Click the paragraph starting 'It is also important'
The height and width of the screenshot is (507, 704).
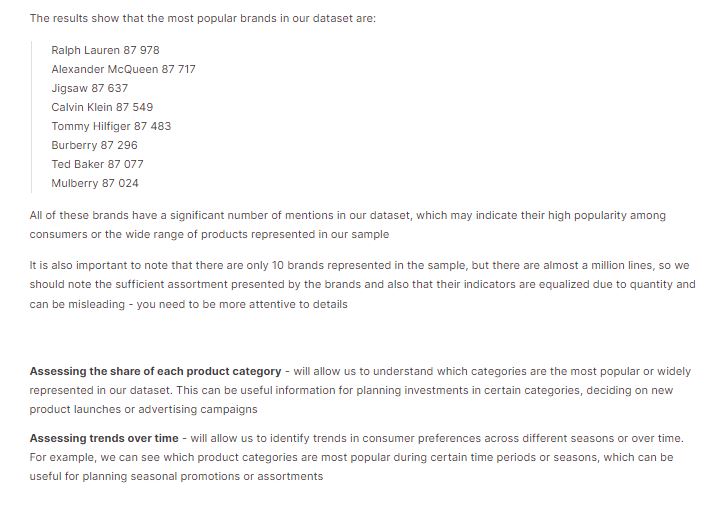pyautogui.click(x=362, y=285)
